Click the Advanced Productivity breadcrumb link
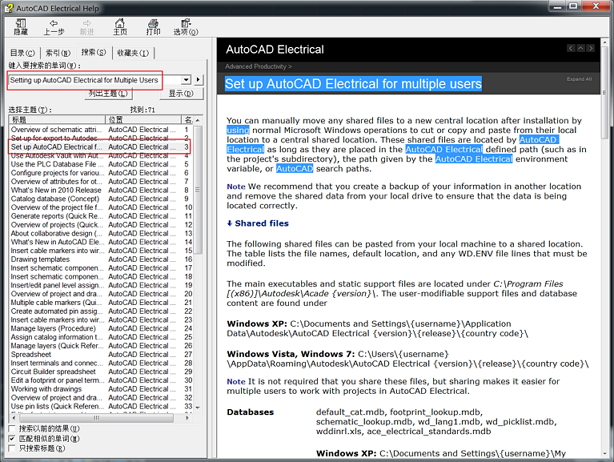The width and height of the screenshot is (614, 462). tap(256, 67)
